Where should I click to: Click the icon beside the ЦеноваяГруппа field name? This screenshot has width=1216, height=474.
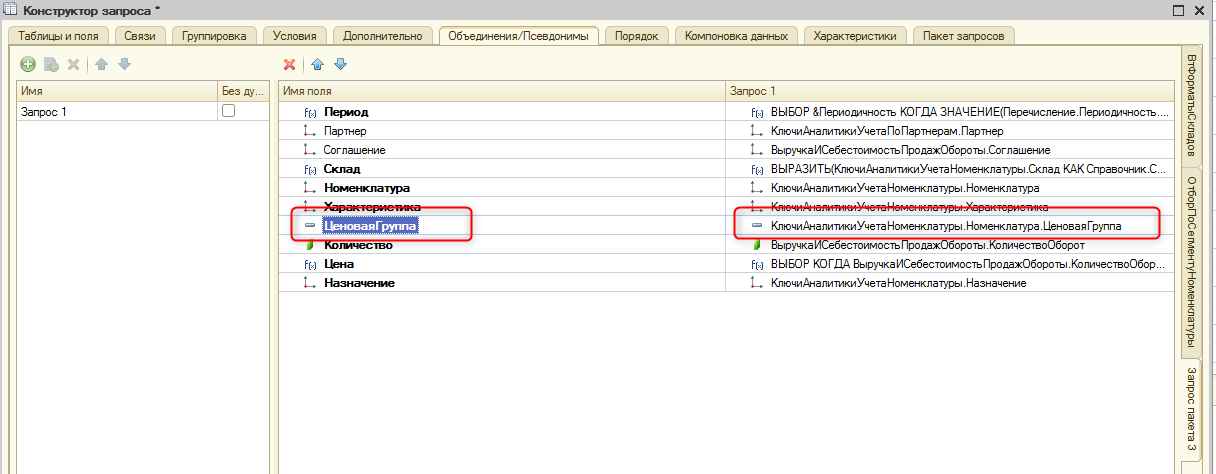click(309, 226)
